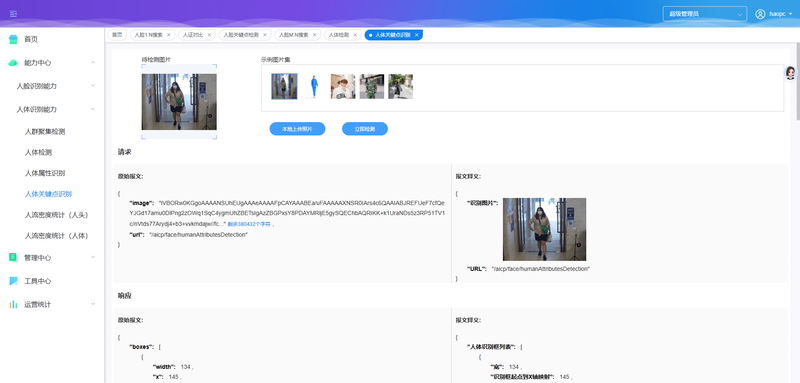The height and width of the screenshot is (383, 800).
Task: Click the 识别图片 image in request panel
Action: [544, 229]
